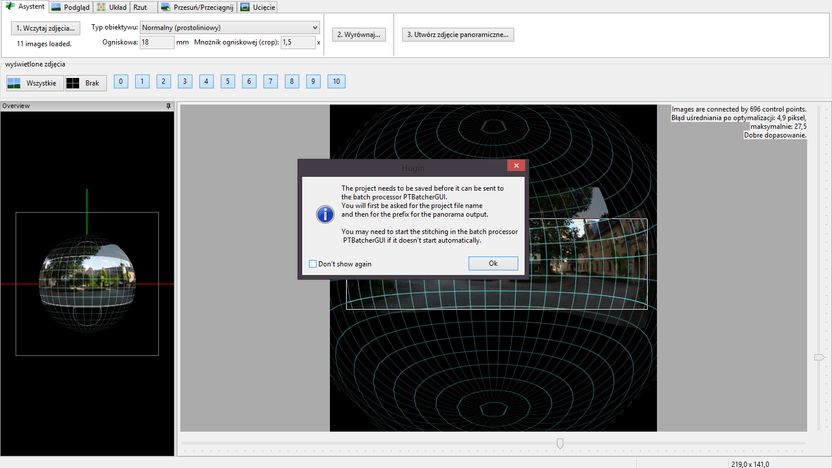Click the Ogniskowa input field

(x=157, y=42)
